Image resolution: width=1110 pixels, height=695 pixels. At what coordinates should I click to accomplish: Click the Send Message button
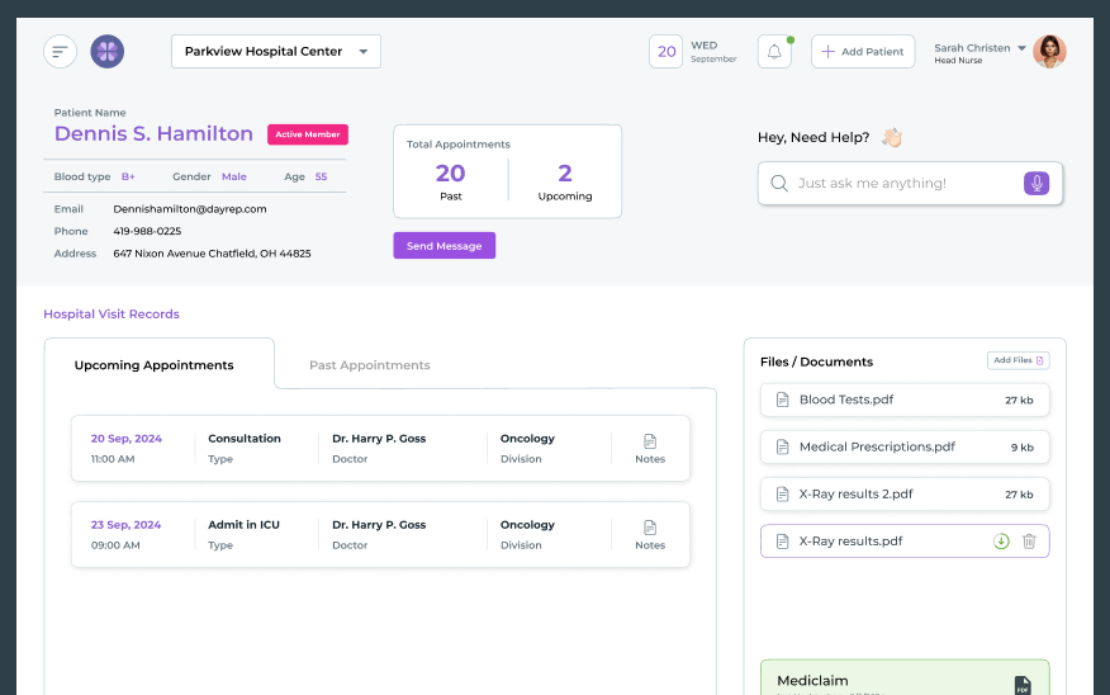click(x=444, y=246)
